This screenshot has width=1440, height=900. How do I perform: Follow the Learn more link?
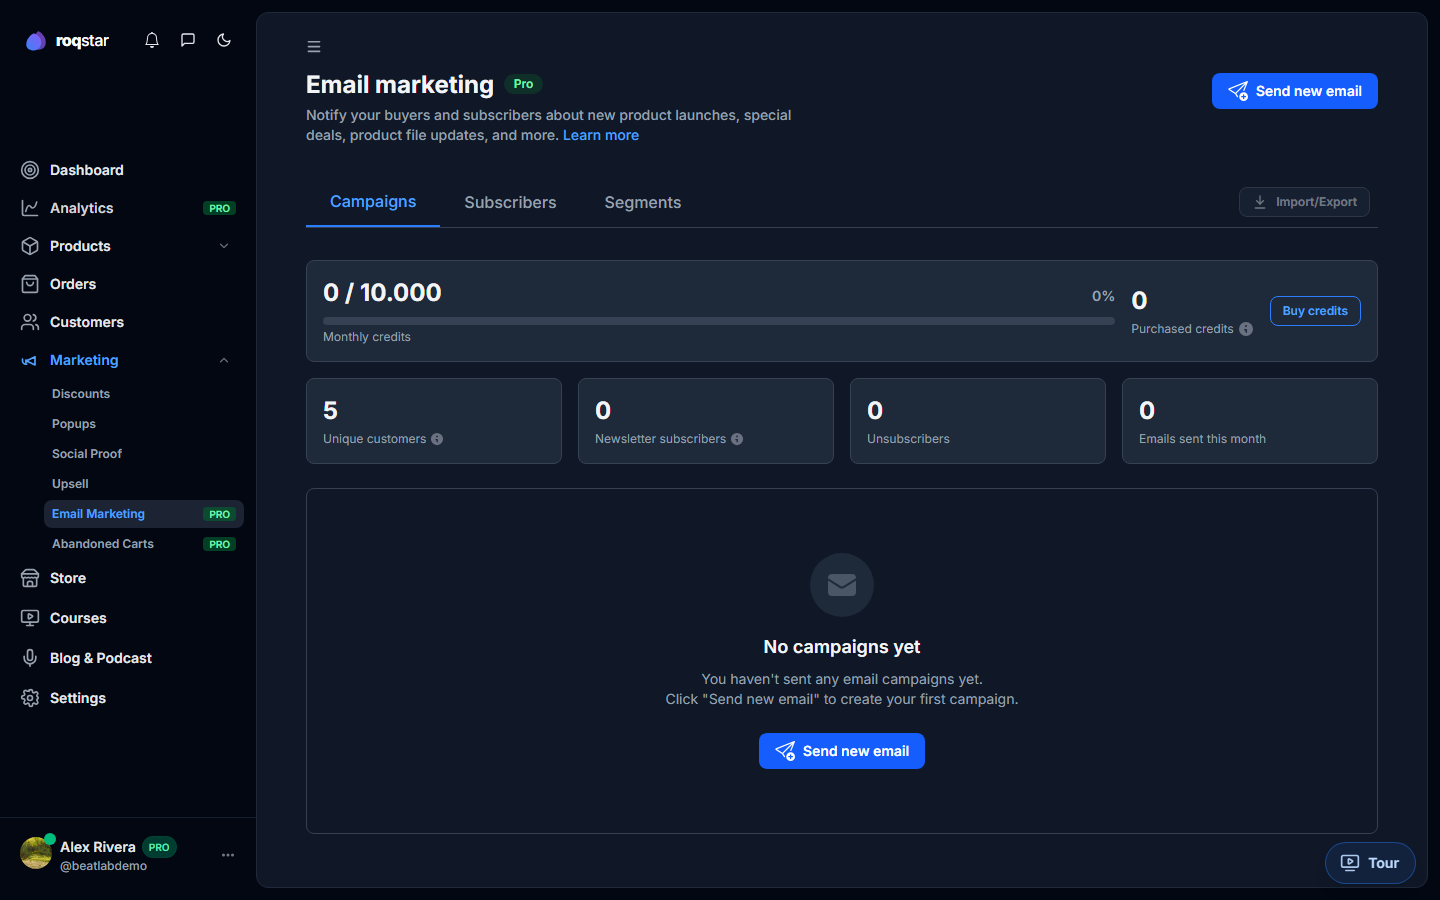tap(601, 135)
